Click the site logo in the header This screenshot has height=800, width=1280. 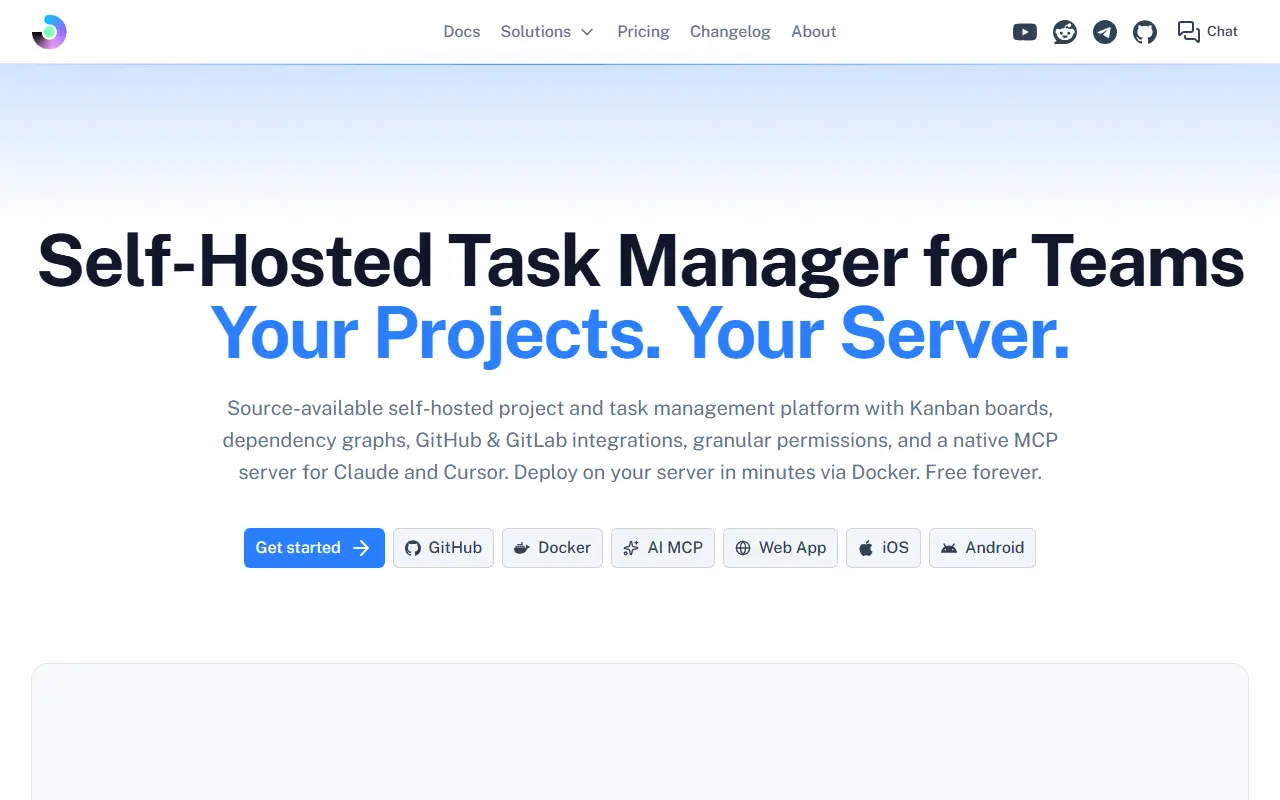tap(49, 32)
